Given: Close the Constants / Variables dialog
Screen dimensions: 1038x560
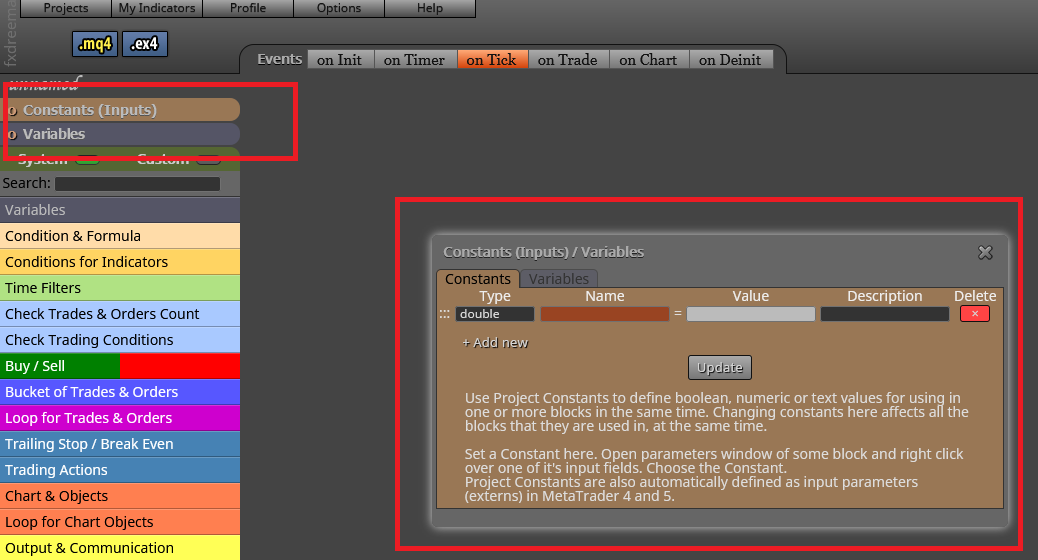Looking at the screenshot, I should coord(985,252).
